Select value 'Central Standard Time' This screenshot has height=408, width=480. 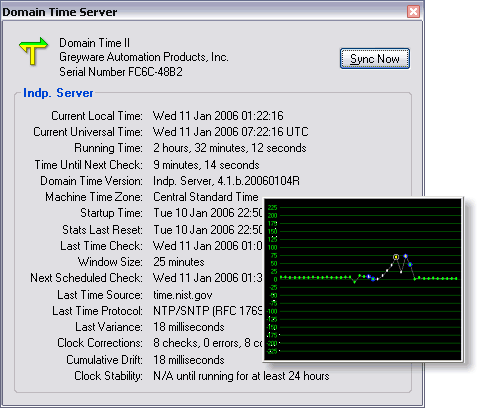pyautogui.click(x=206, y=197)
